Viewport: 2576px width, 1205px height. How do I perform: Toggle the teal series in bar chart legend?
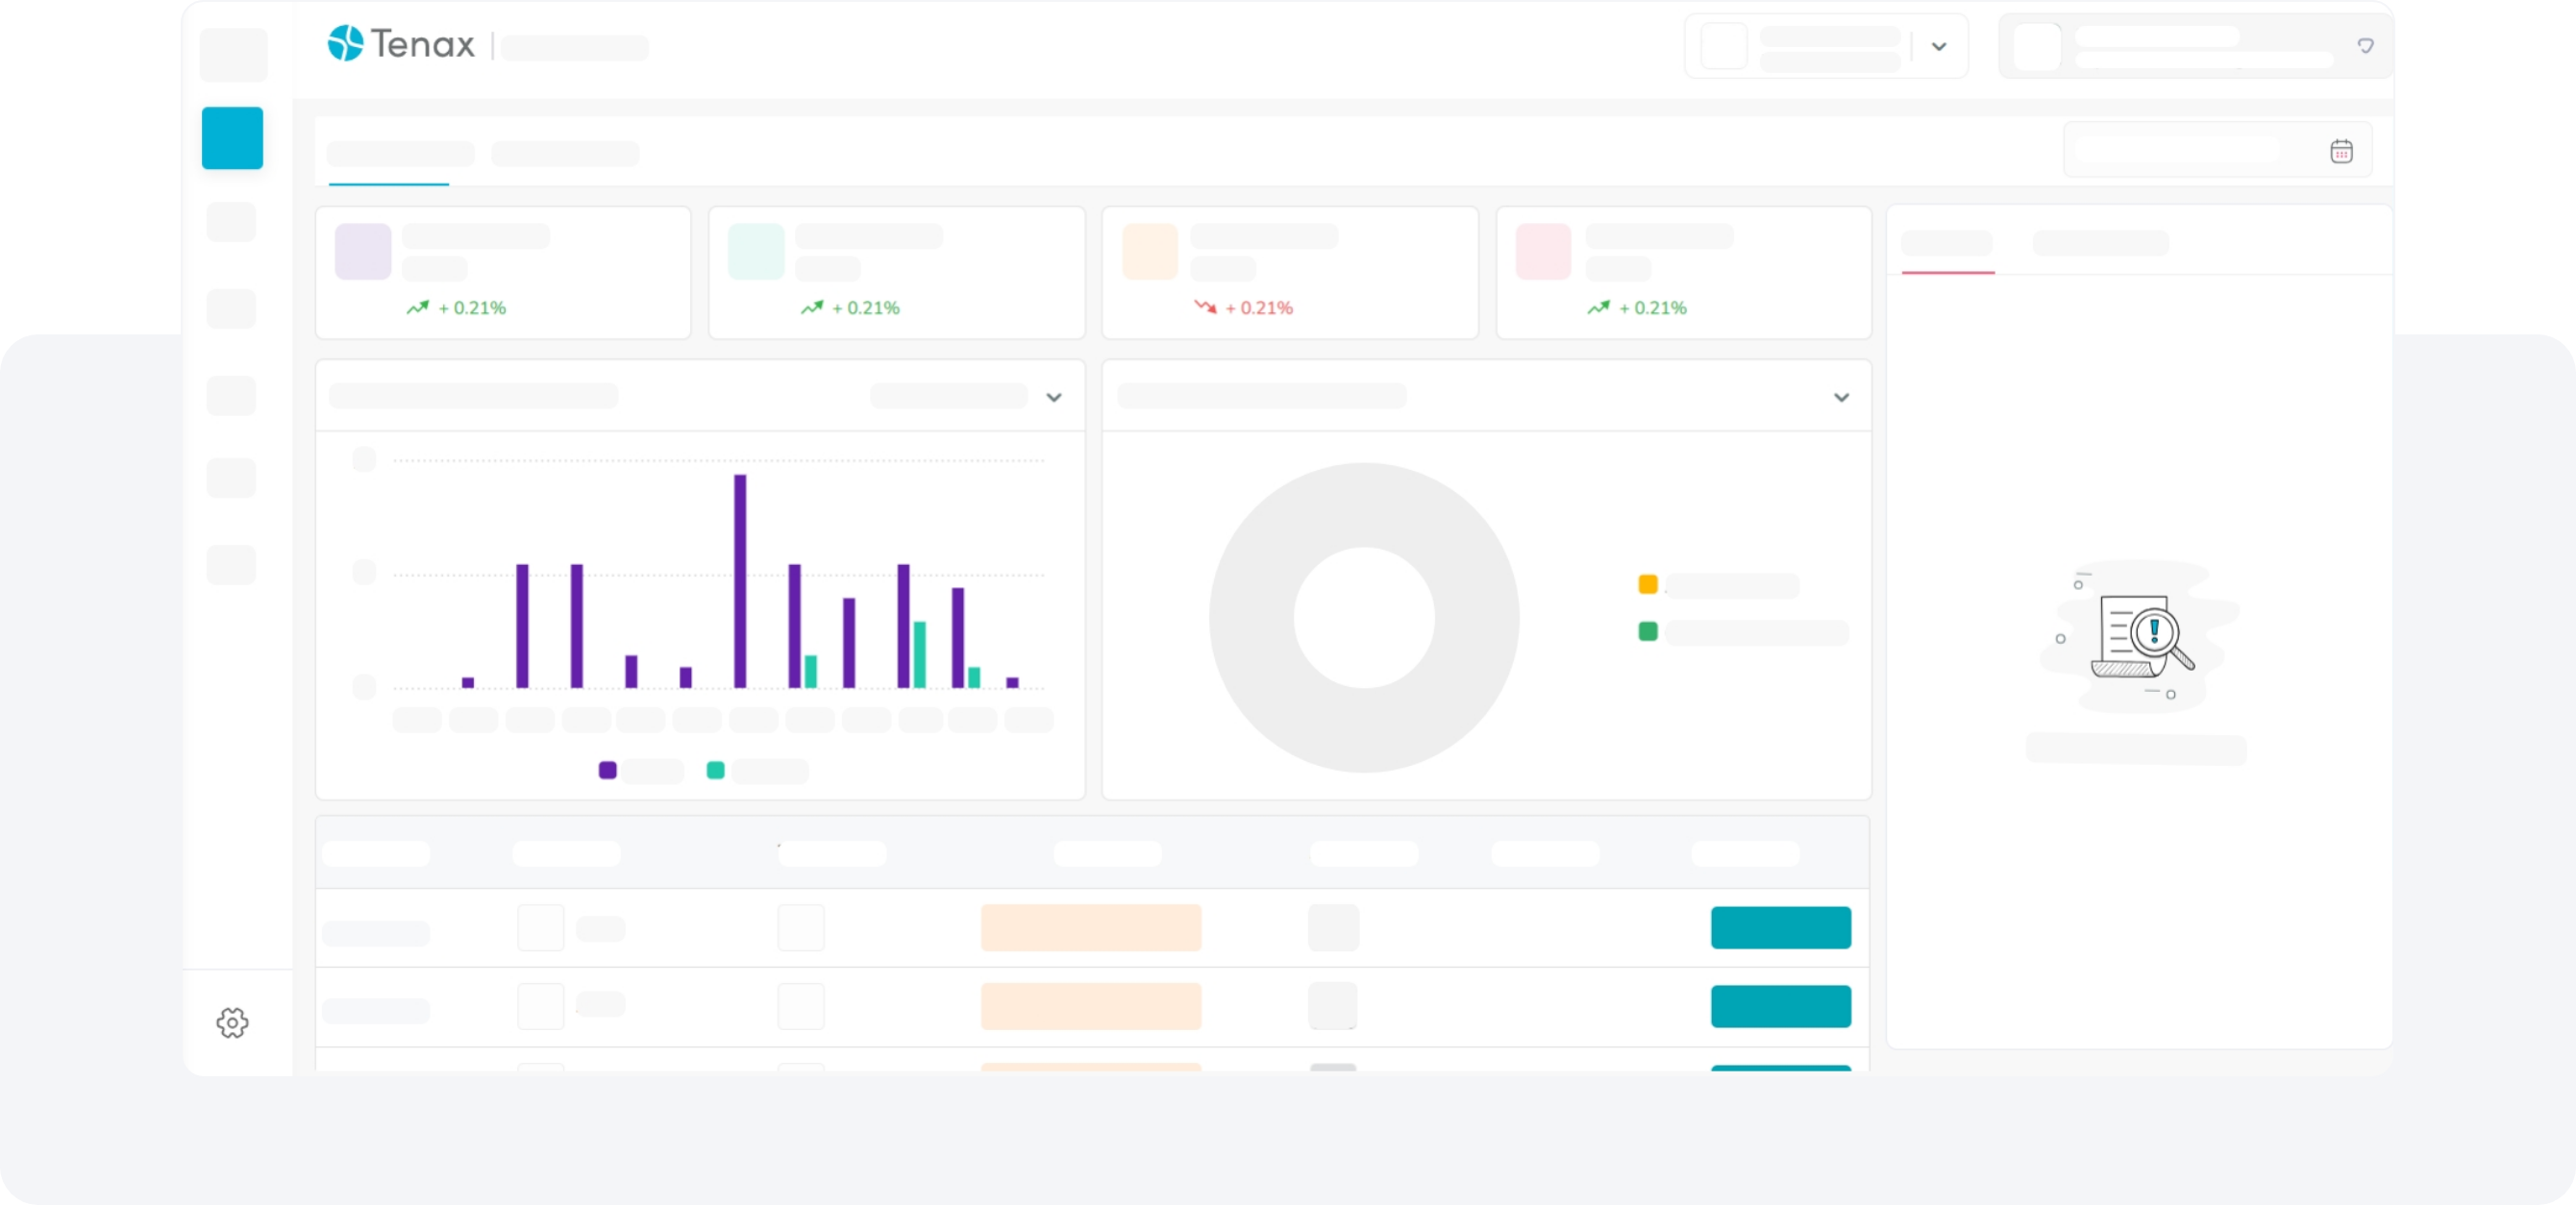coord(716,770)
